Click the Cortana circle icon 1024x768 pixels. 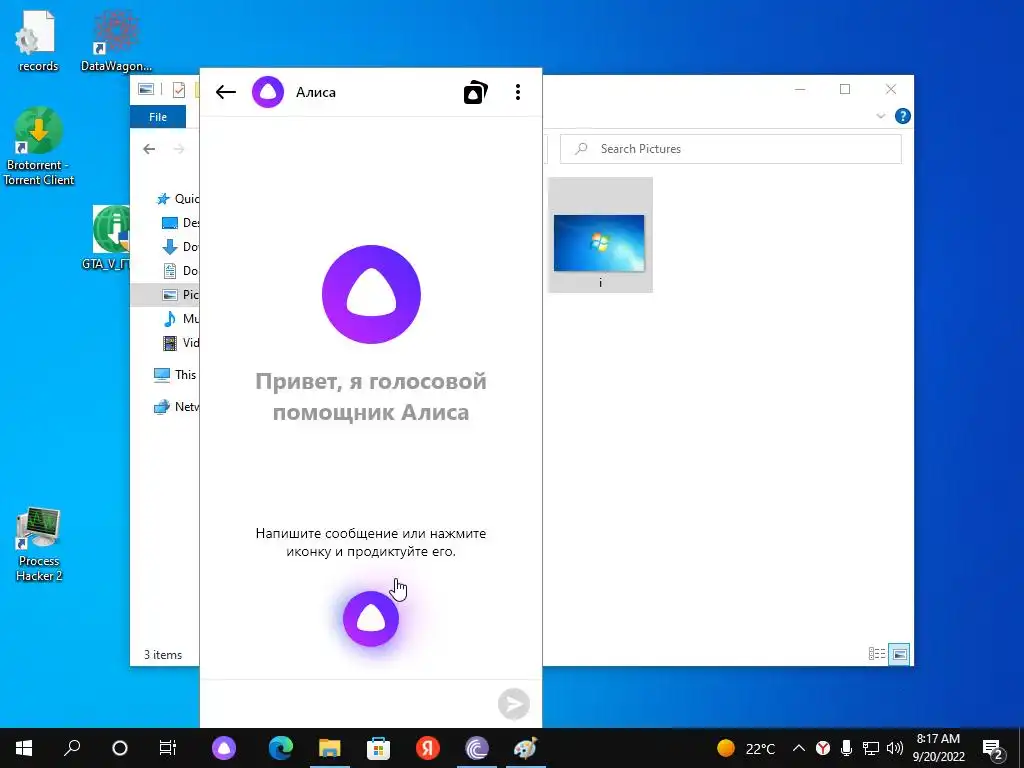tap(120, 748)
